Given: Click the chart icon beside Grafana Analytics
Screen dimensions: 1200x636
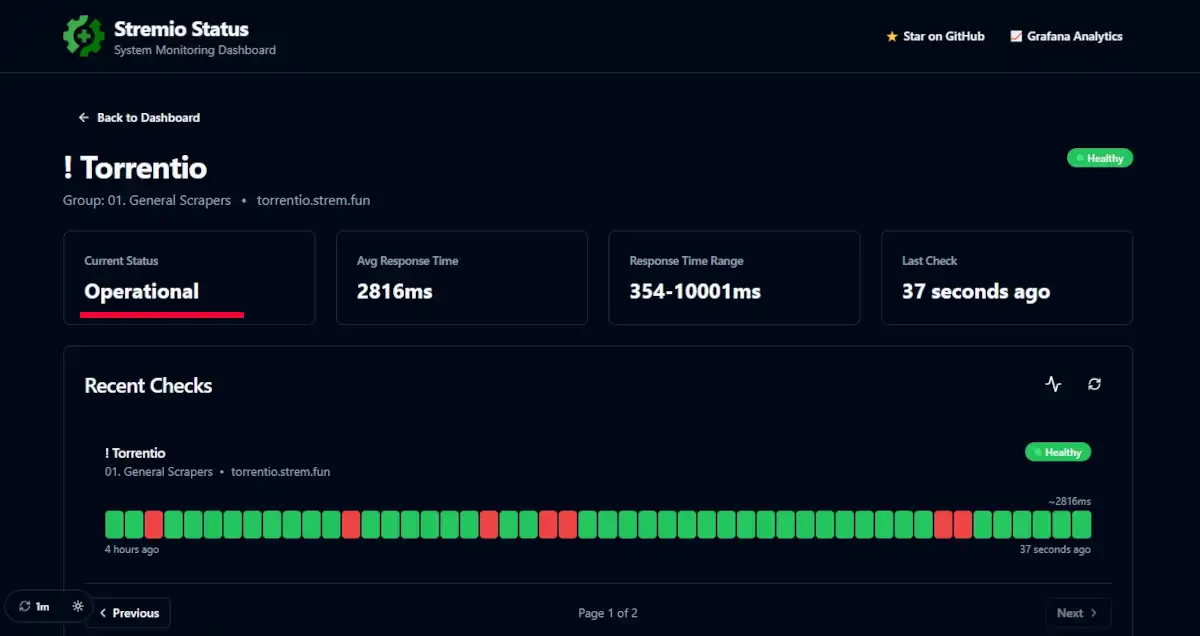Looking at the screenshot, I should [x=1016, y=37].
